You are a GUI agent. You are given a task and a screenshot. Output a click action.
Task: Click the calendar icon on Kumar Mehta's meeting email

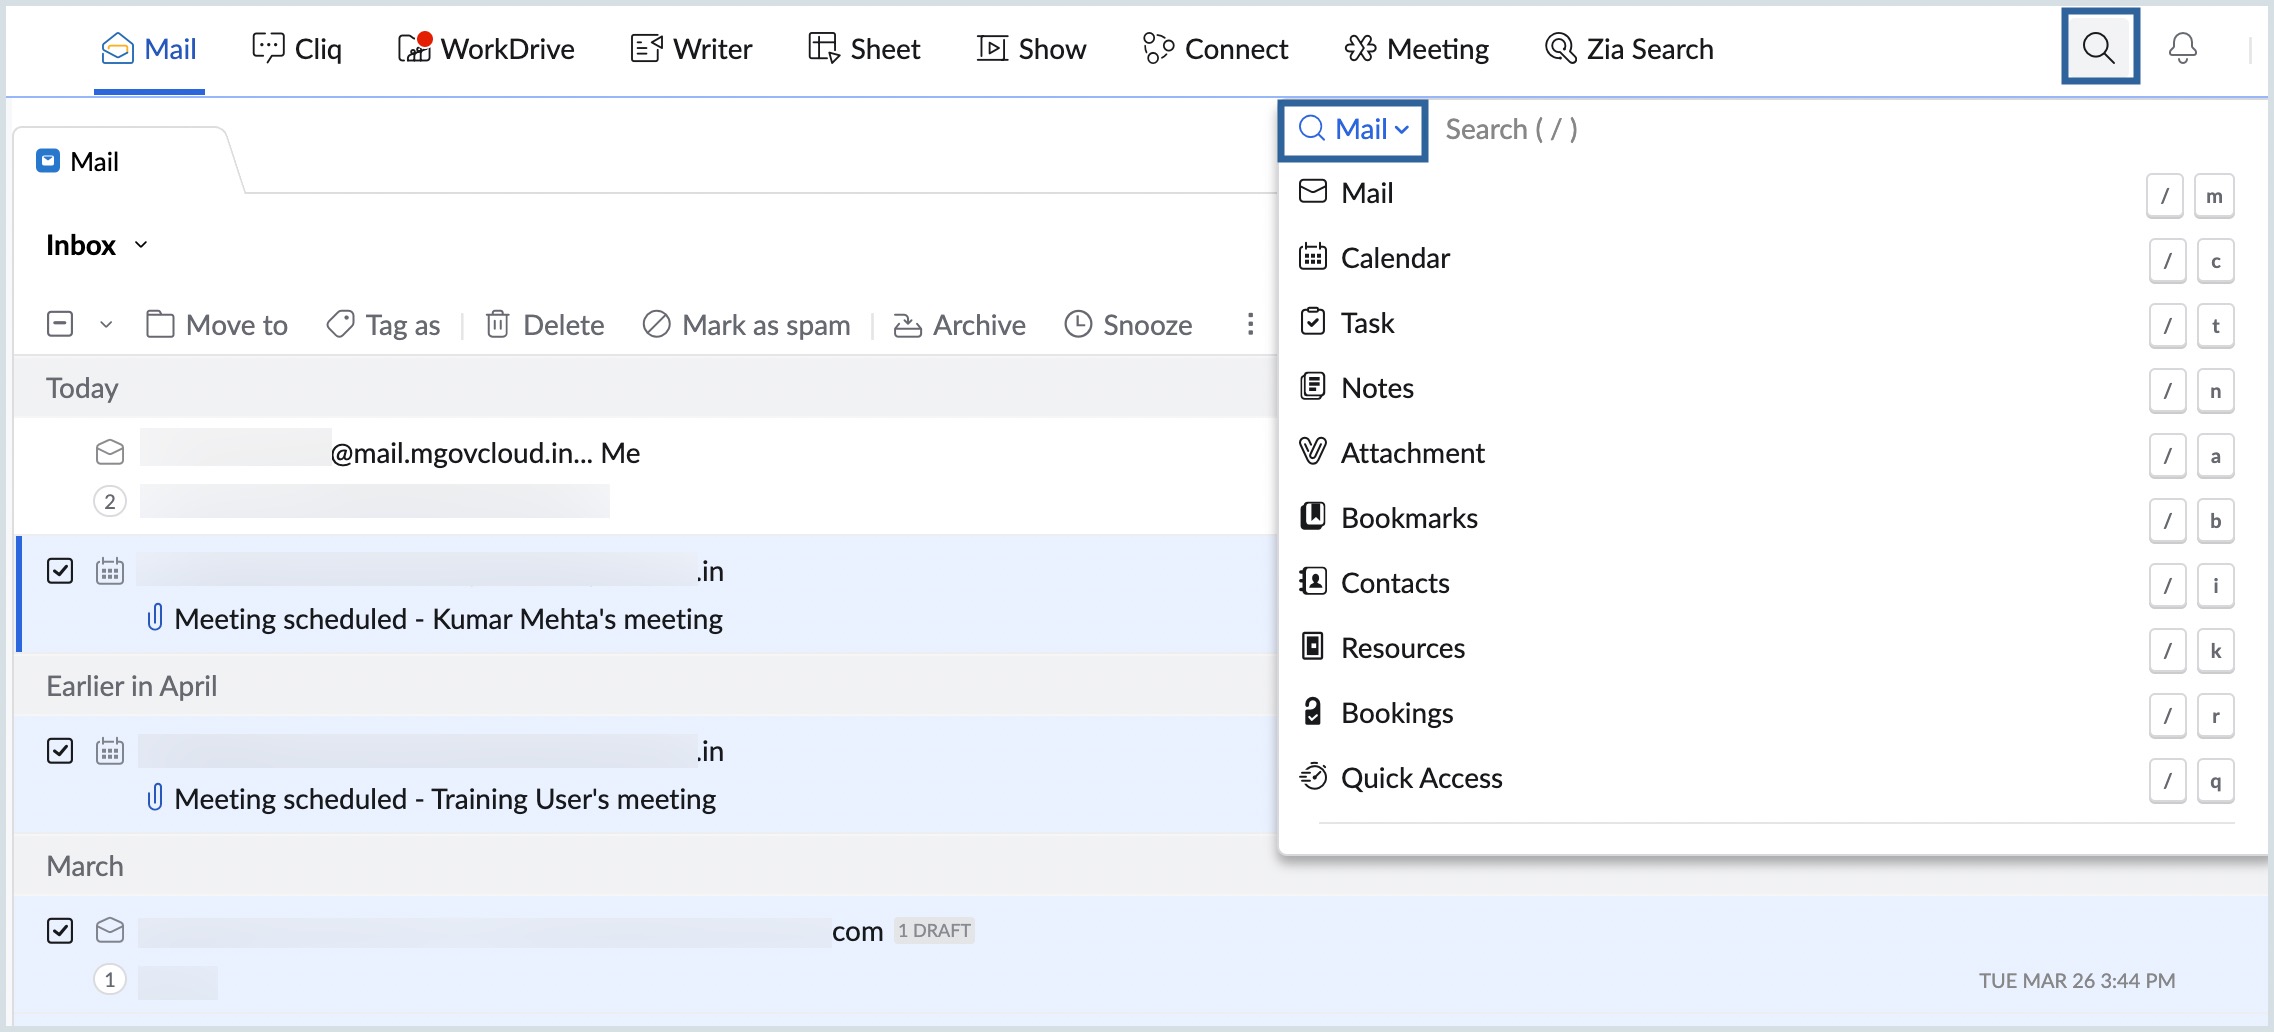coord(110,571)
